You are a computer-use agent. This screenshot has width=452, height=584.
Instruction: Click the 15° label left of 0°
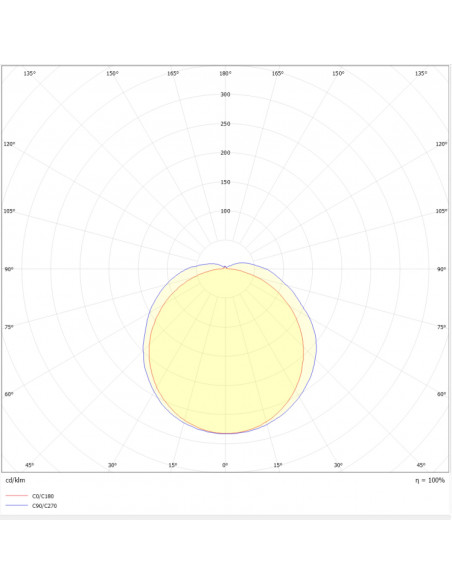click(x=173, y=465)
